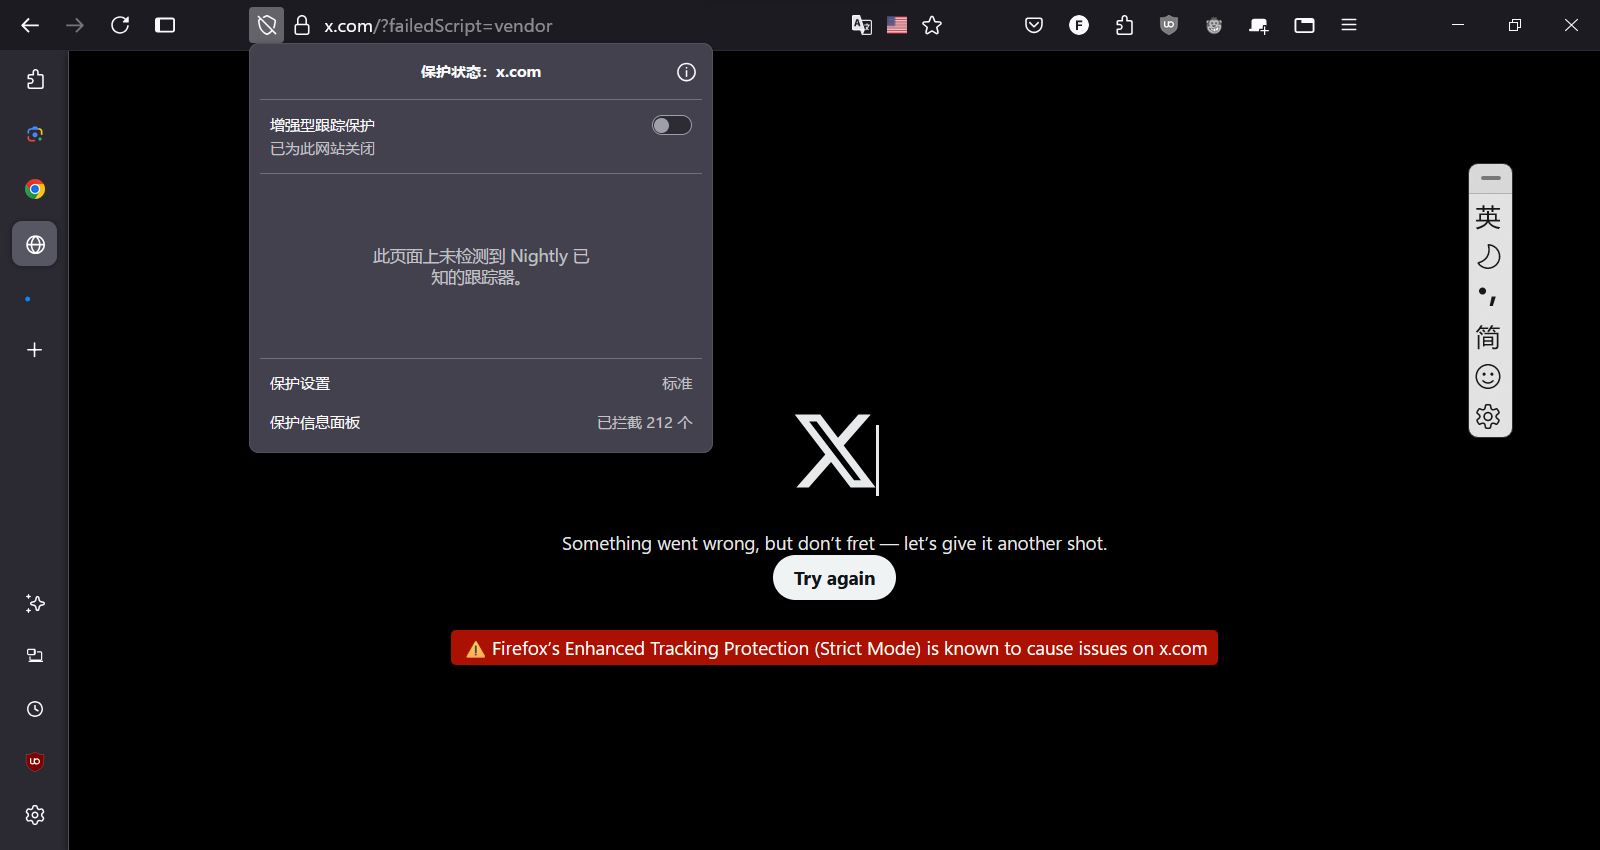Open Chrome sidebar icon
This screenshot has width=1600, height=850.
point(35,189)
